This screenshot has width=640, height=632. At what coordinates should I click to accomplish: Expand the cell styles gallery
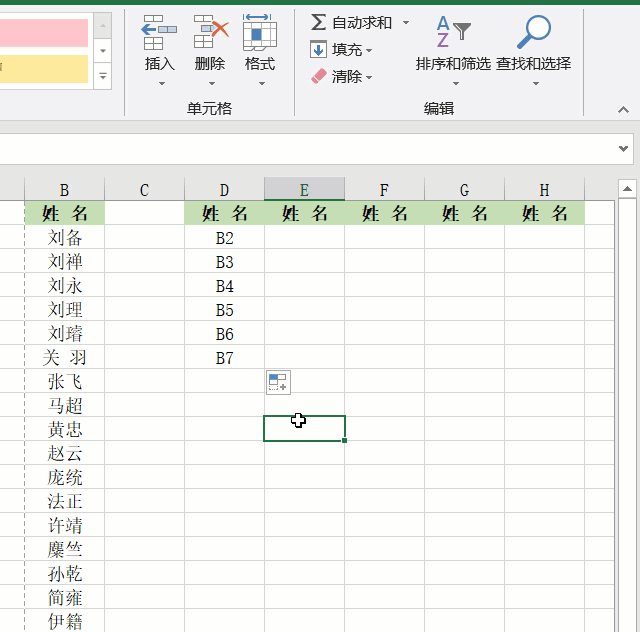[103, 76]
